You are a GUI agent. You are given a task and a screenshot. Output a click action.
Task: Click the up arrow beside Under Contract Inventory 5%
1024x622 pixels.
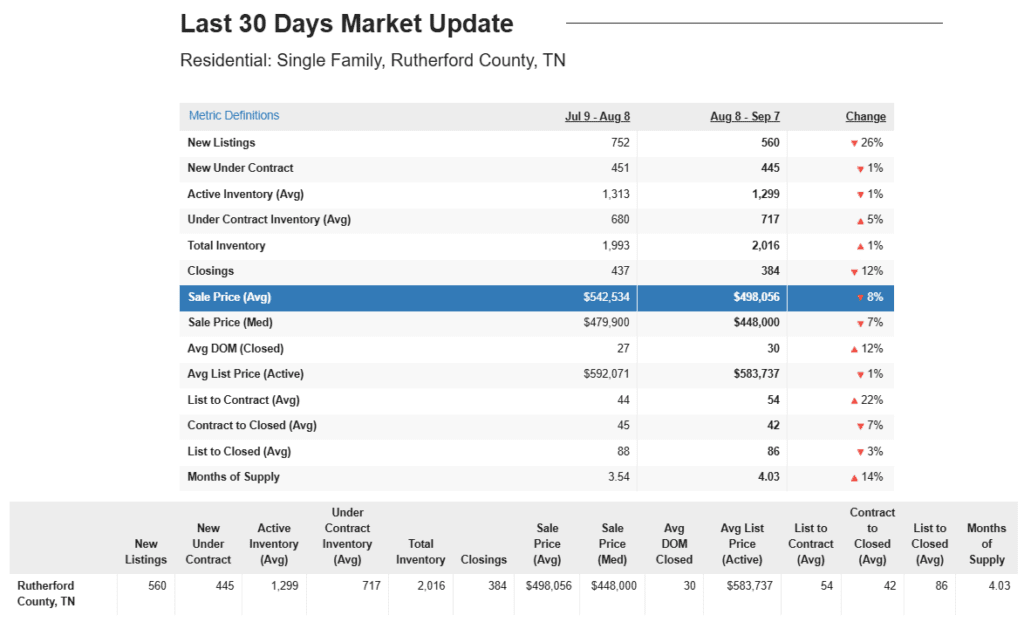[x=860, y=220]
